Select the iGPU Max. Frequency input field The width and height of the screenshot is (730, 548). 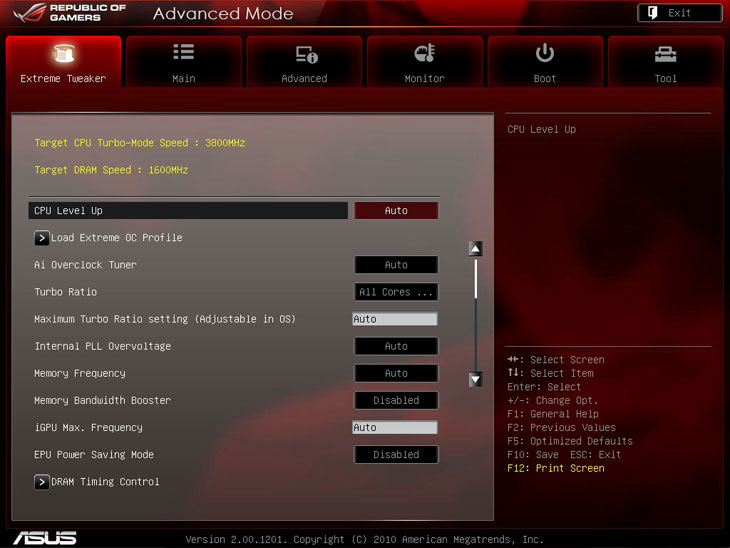tap(395, 427)
